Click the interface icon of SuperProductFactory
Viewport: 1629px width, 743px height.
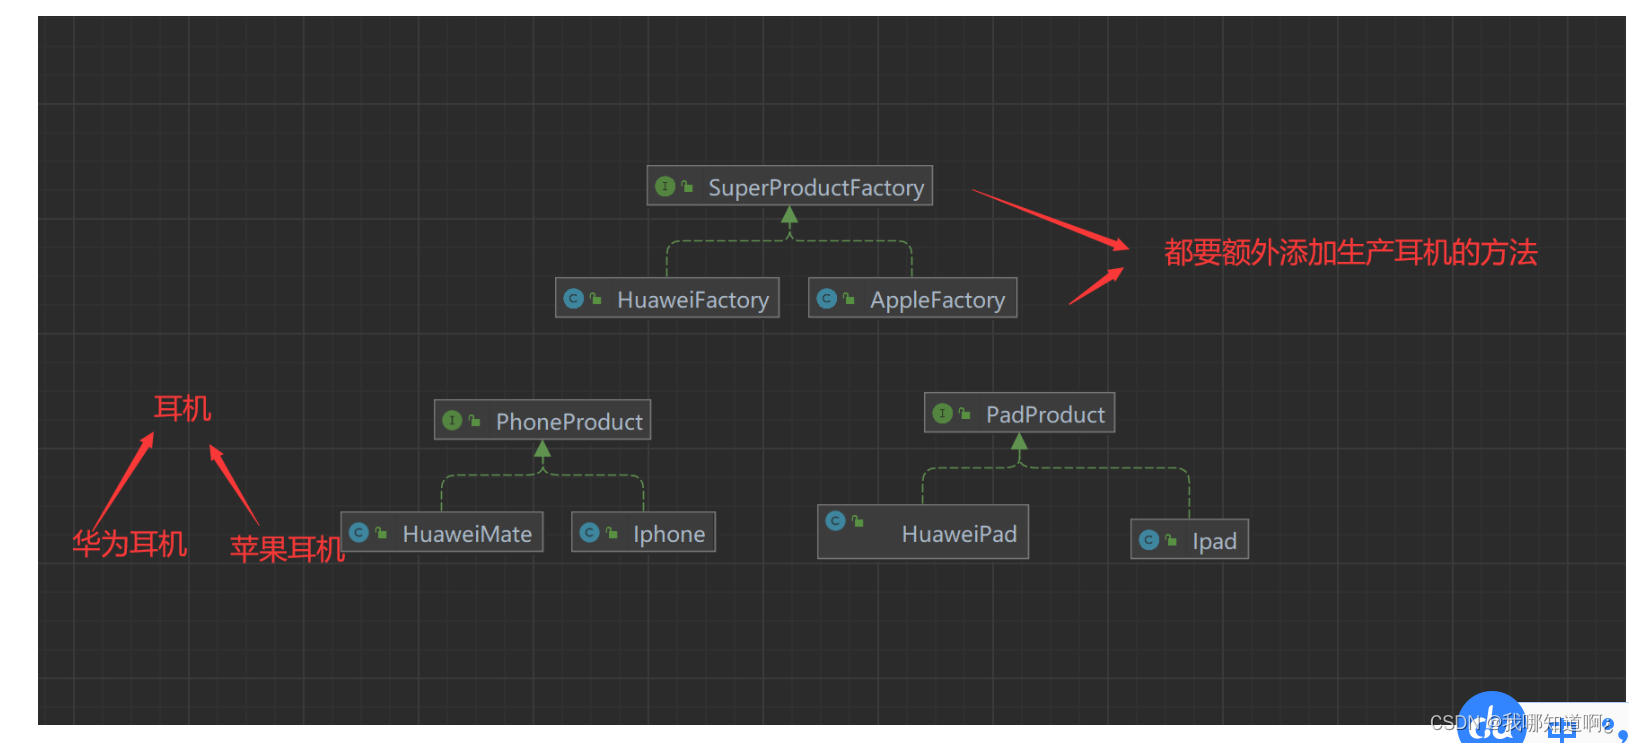tap(665, 186)
